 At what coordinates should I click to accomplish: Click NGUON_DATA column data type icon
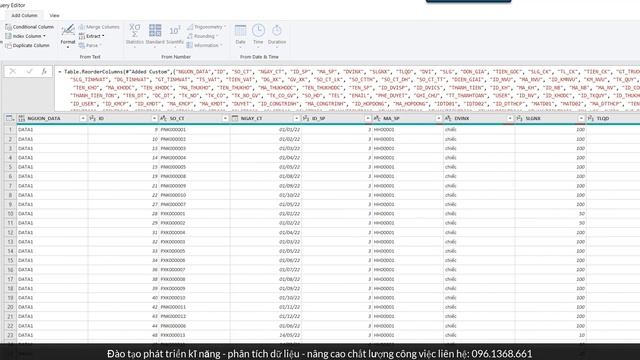coord(22,118)
